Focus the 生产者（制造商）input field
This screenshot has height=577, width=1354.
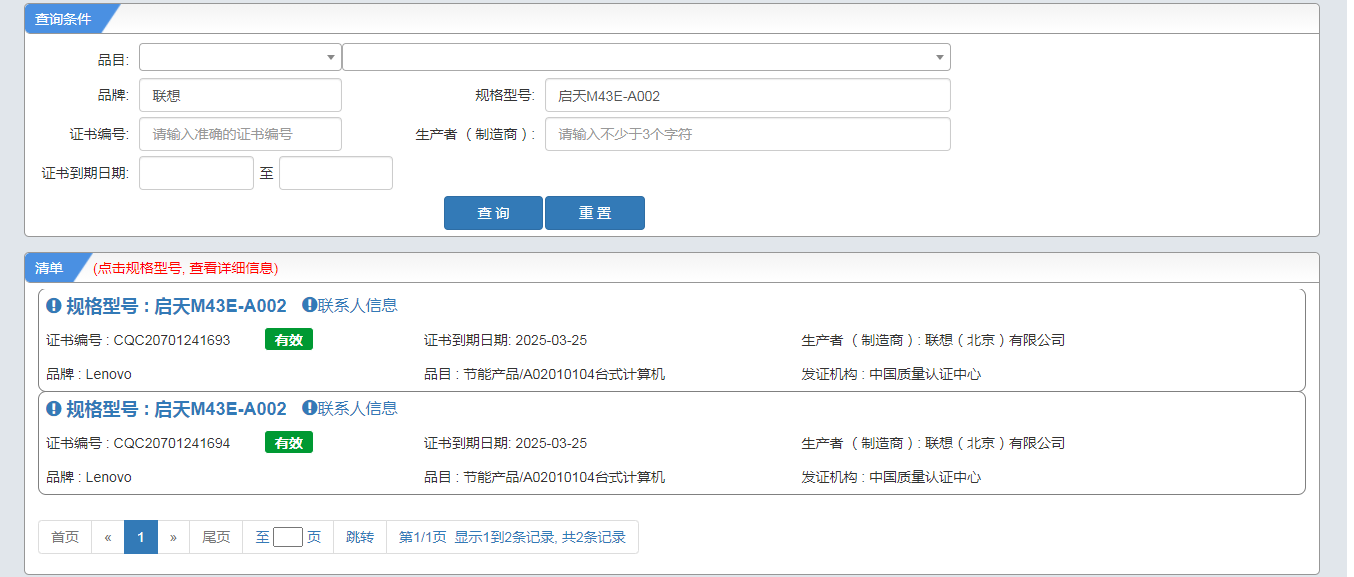[x=747, y=134]
